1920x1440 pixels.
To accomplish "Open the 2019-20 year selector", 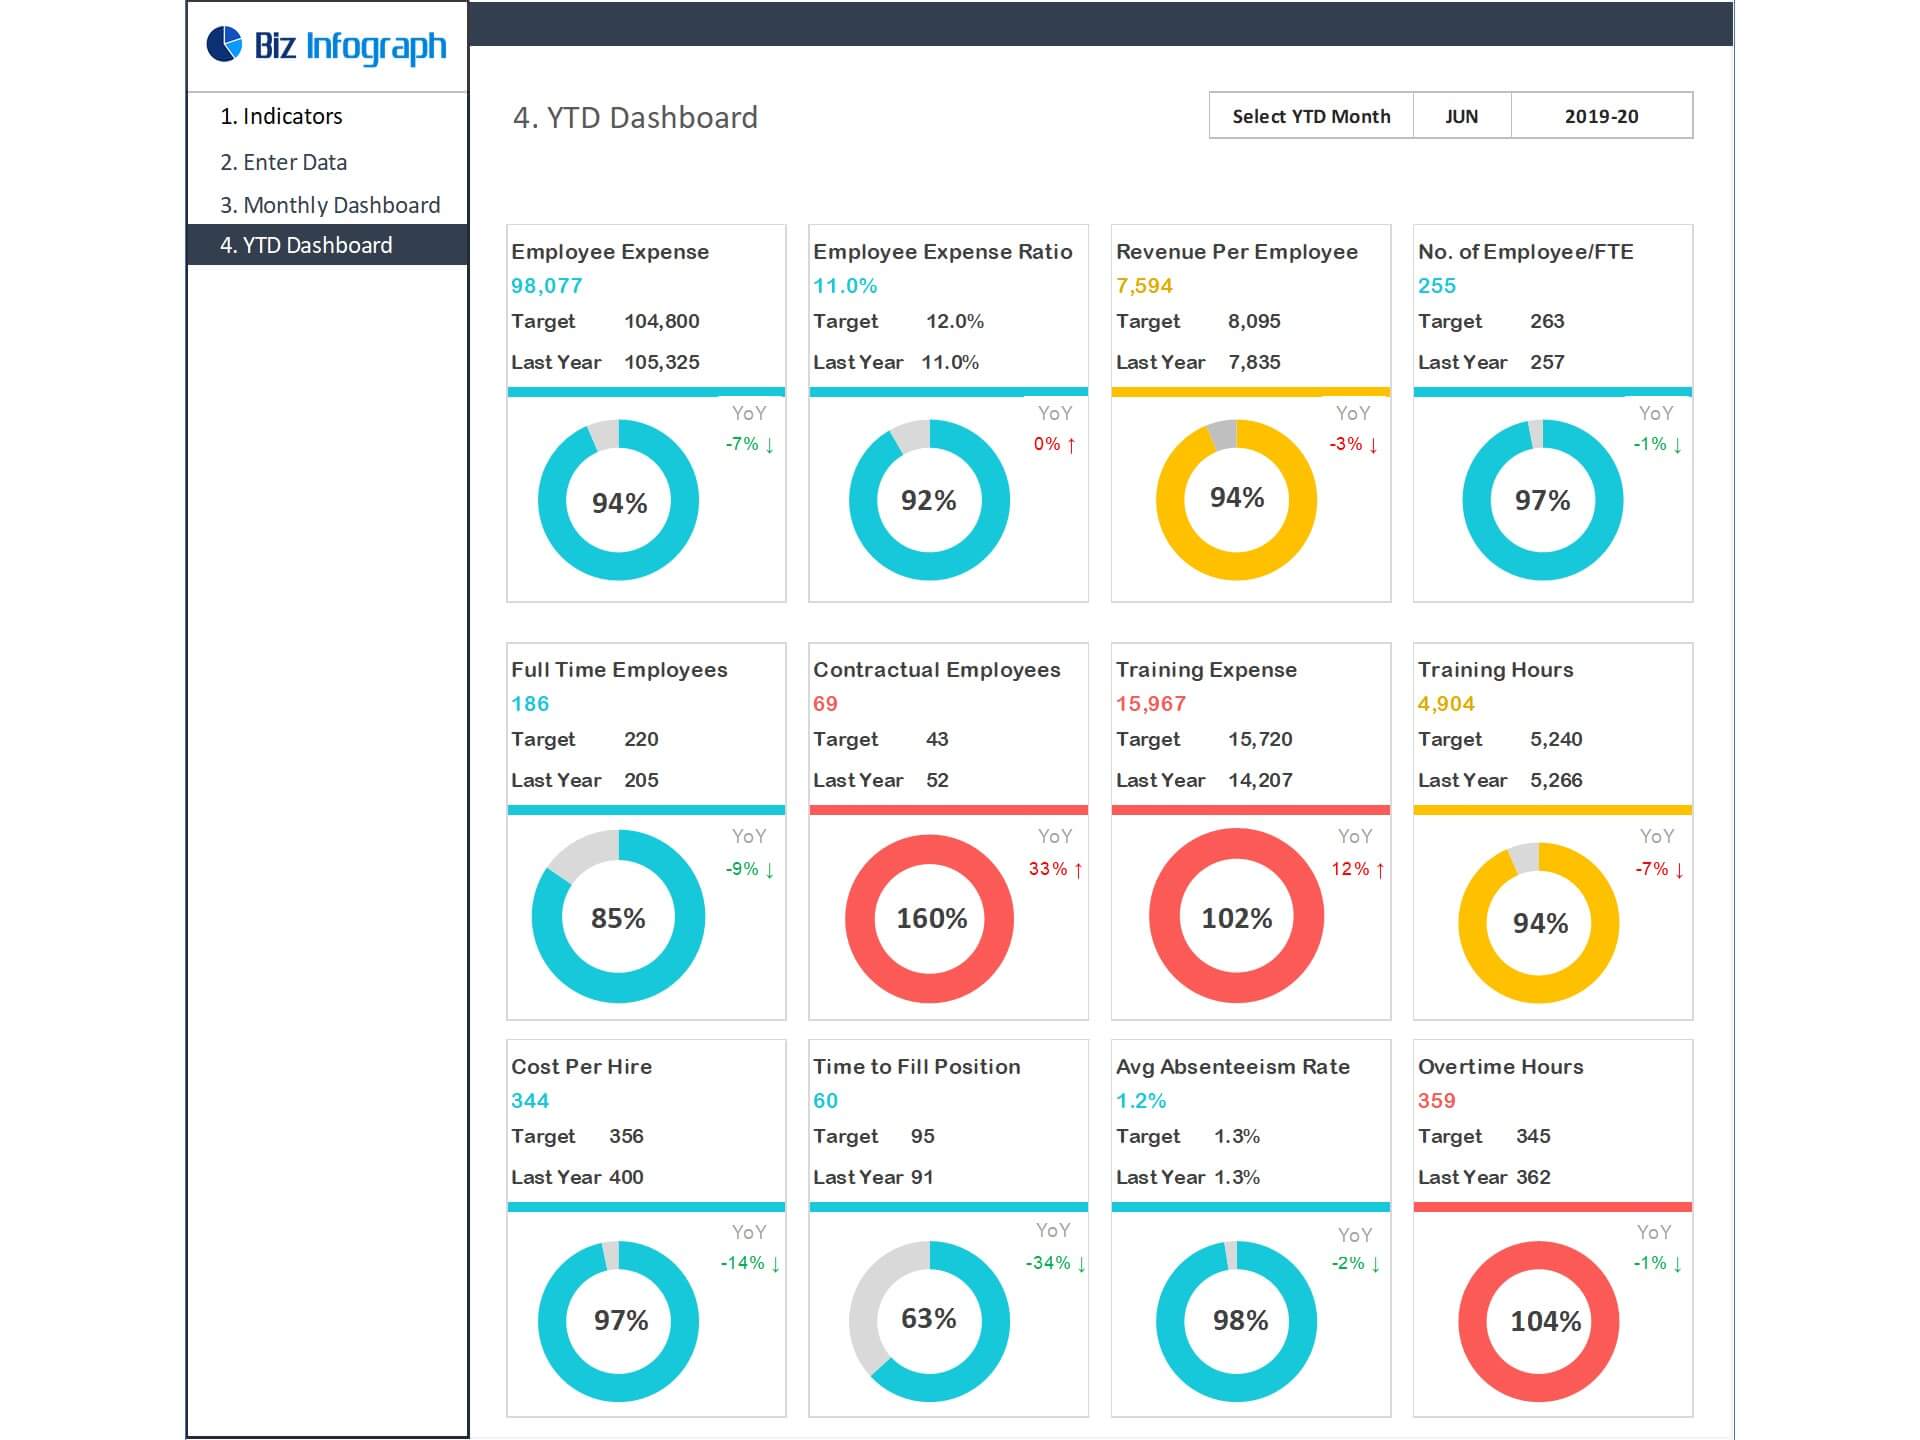I will [x=1601, y=116].
